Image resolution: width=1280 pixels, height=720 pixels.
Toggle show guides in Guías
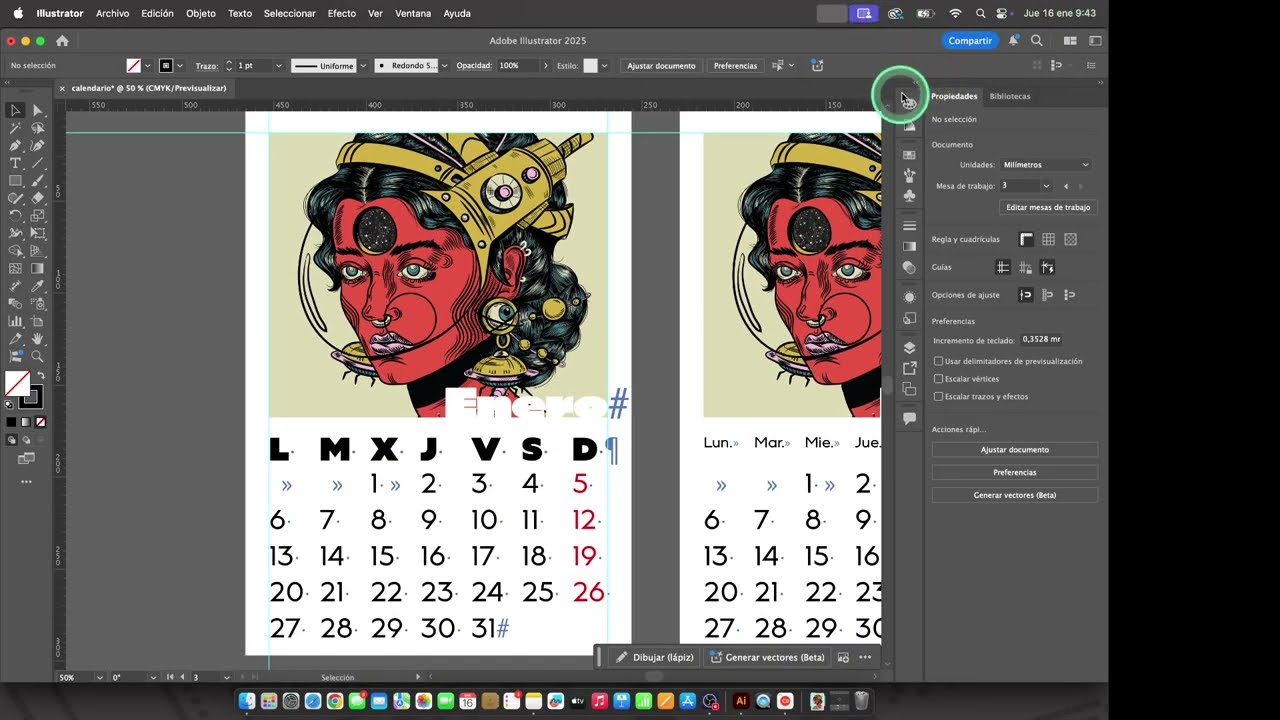[x=1003, y=267]
